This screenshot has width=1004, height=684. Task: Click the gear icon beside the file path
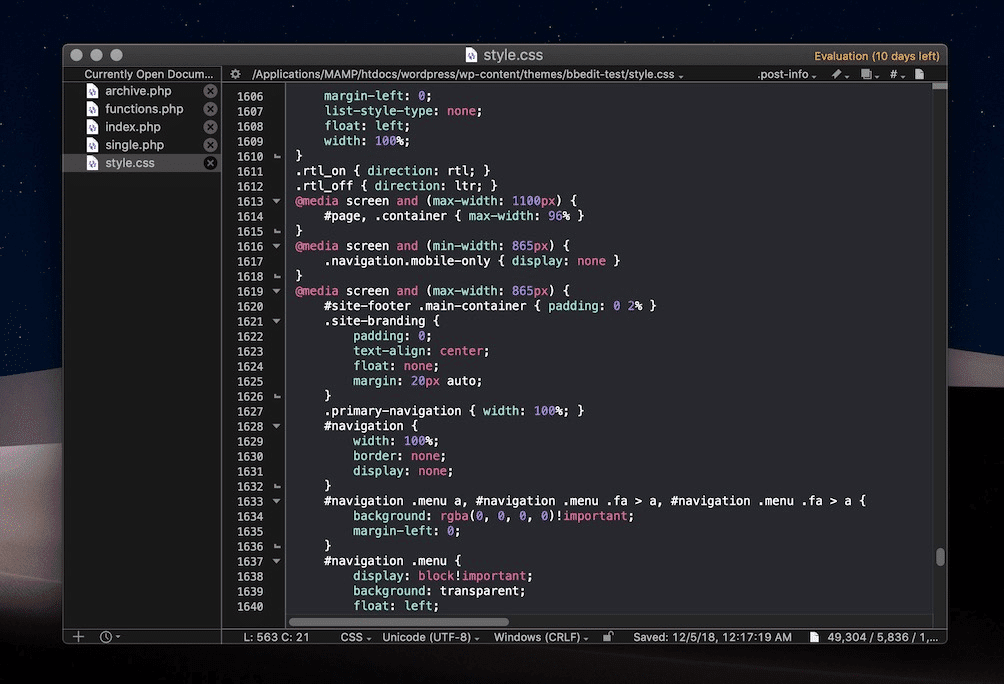click(x=235, y=74)
